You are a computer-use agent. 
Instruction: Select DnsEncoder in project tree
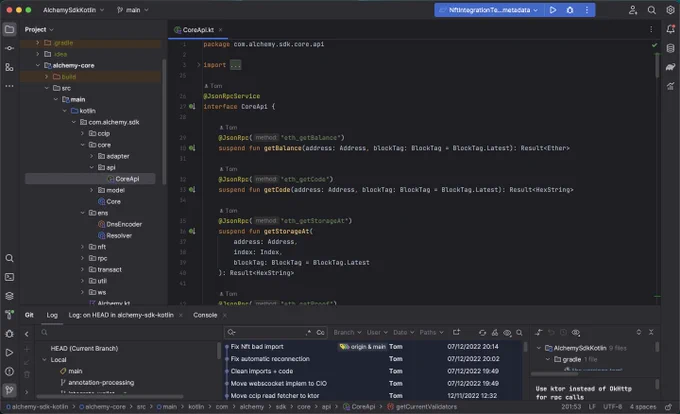120,224
